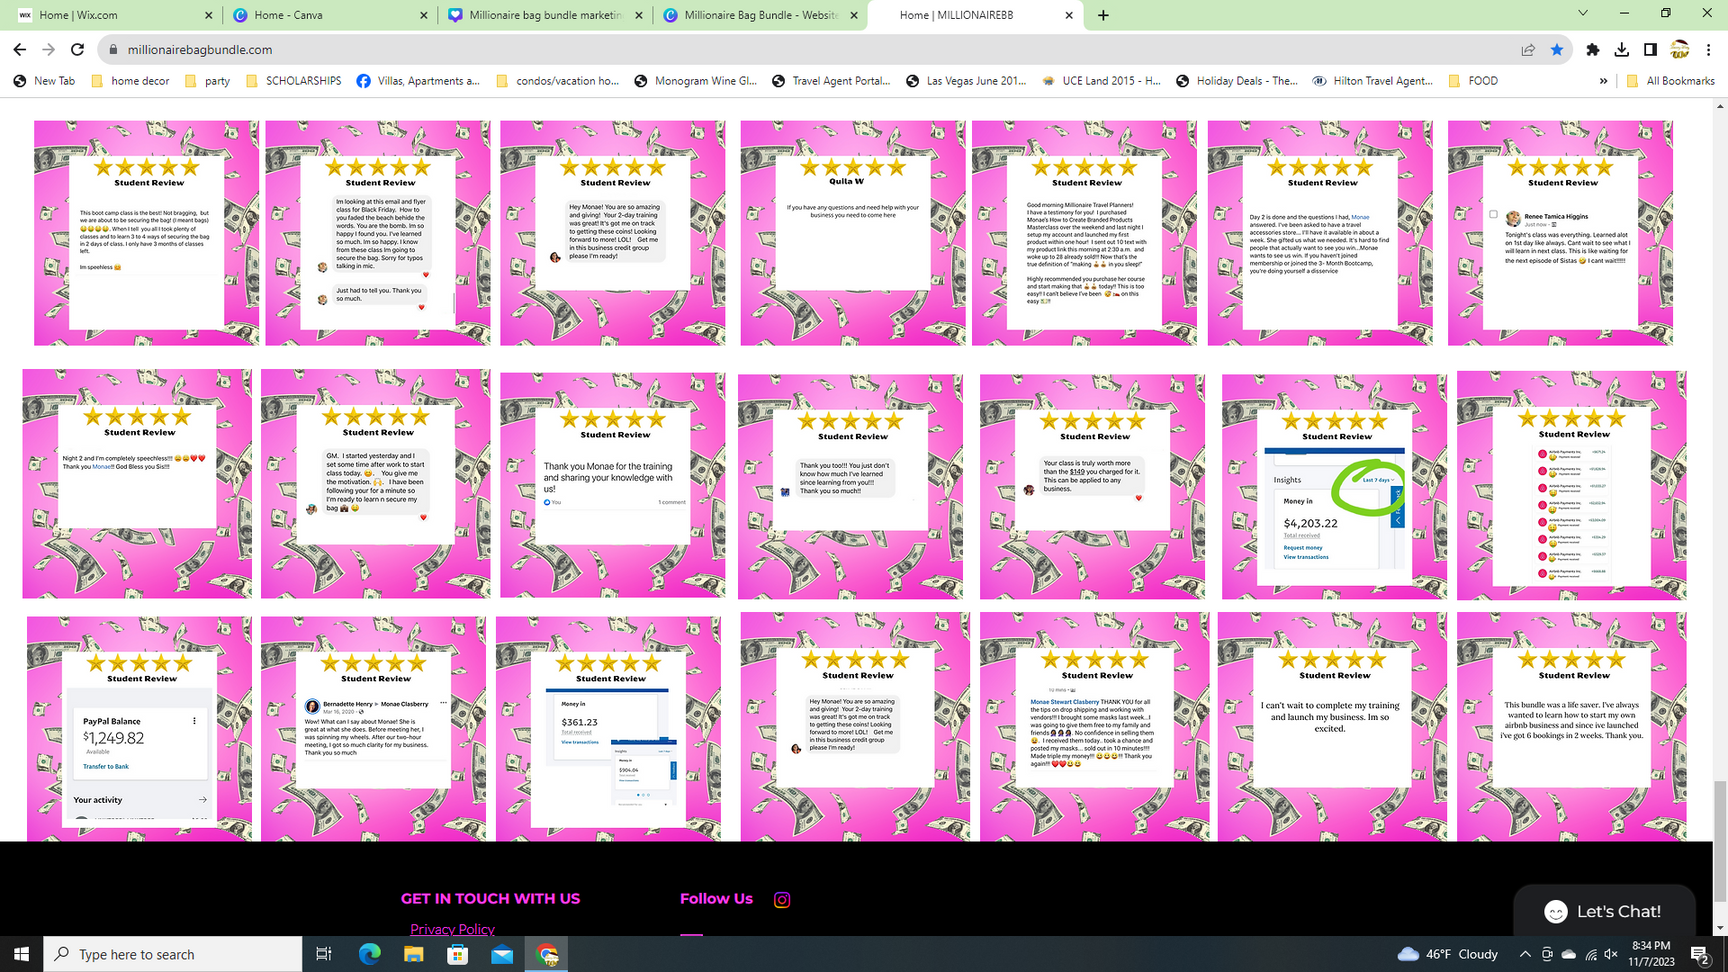Open the Chrome extensions puzzle icon
Viewport: 1728px width, 972px height.
pyautogui.click(x=1593, y=49)
